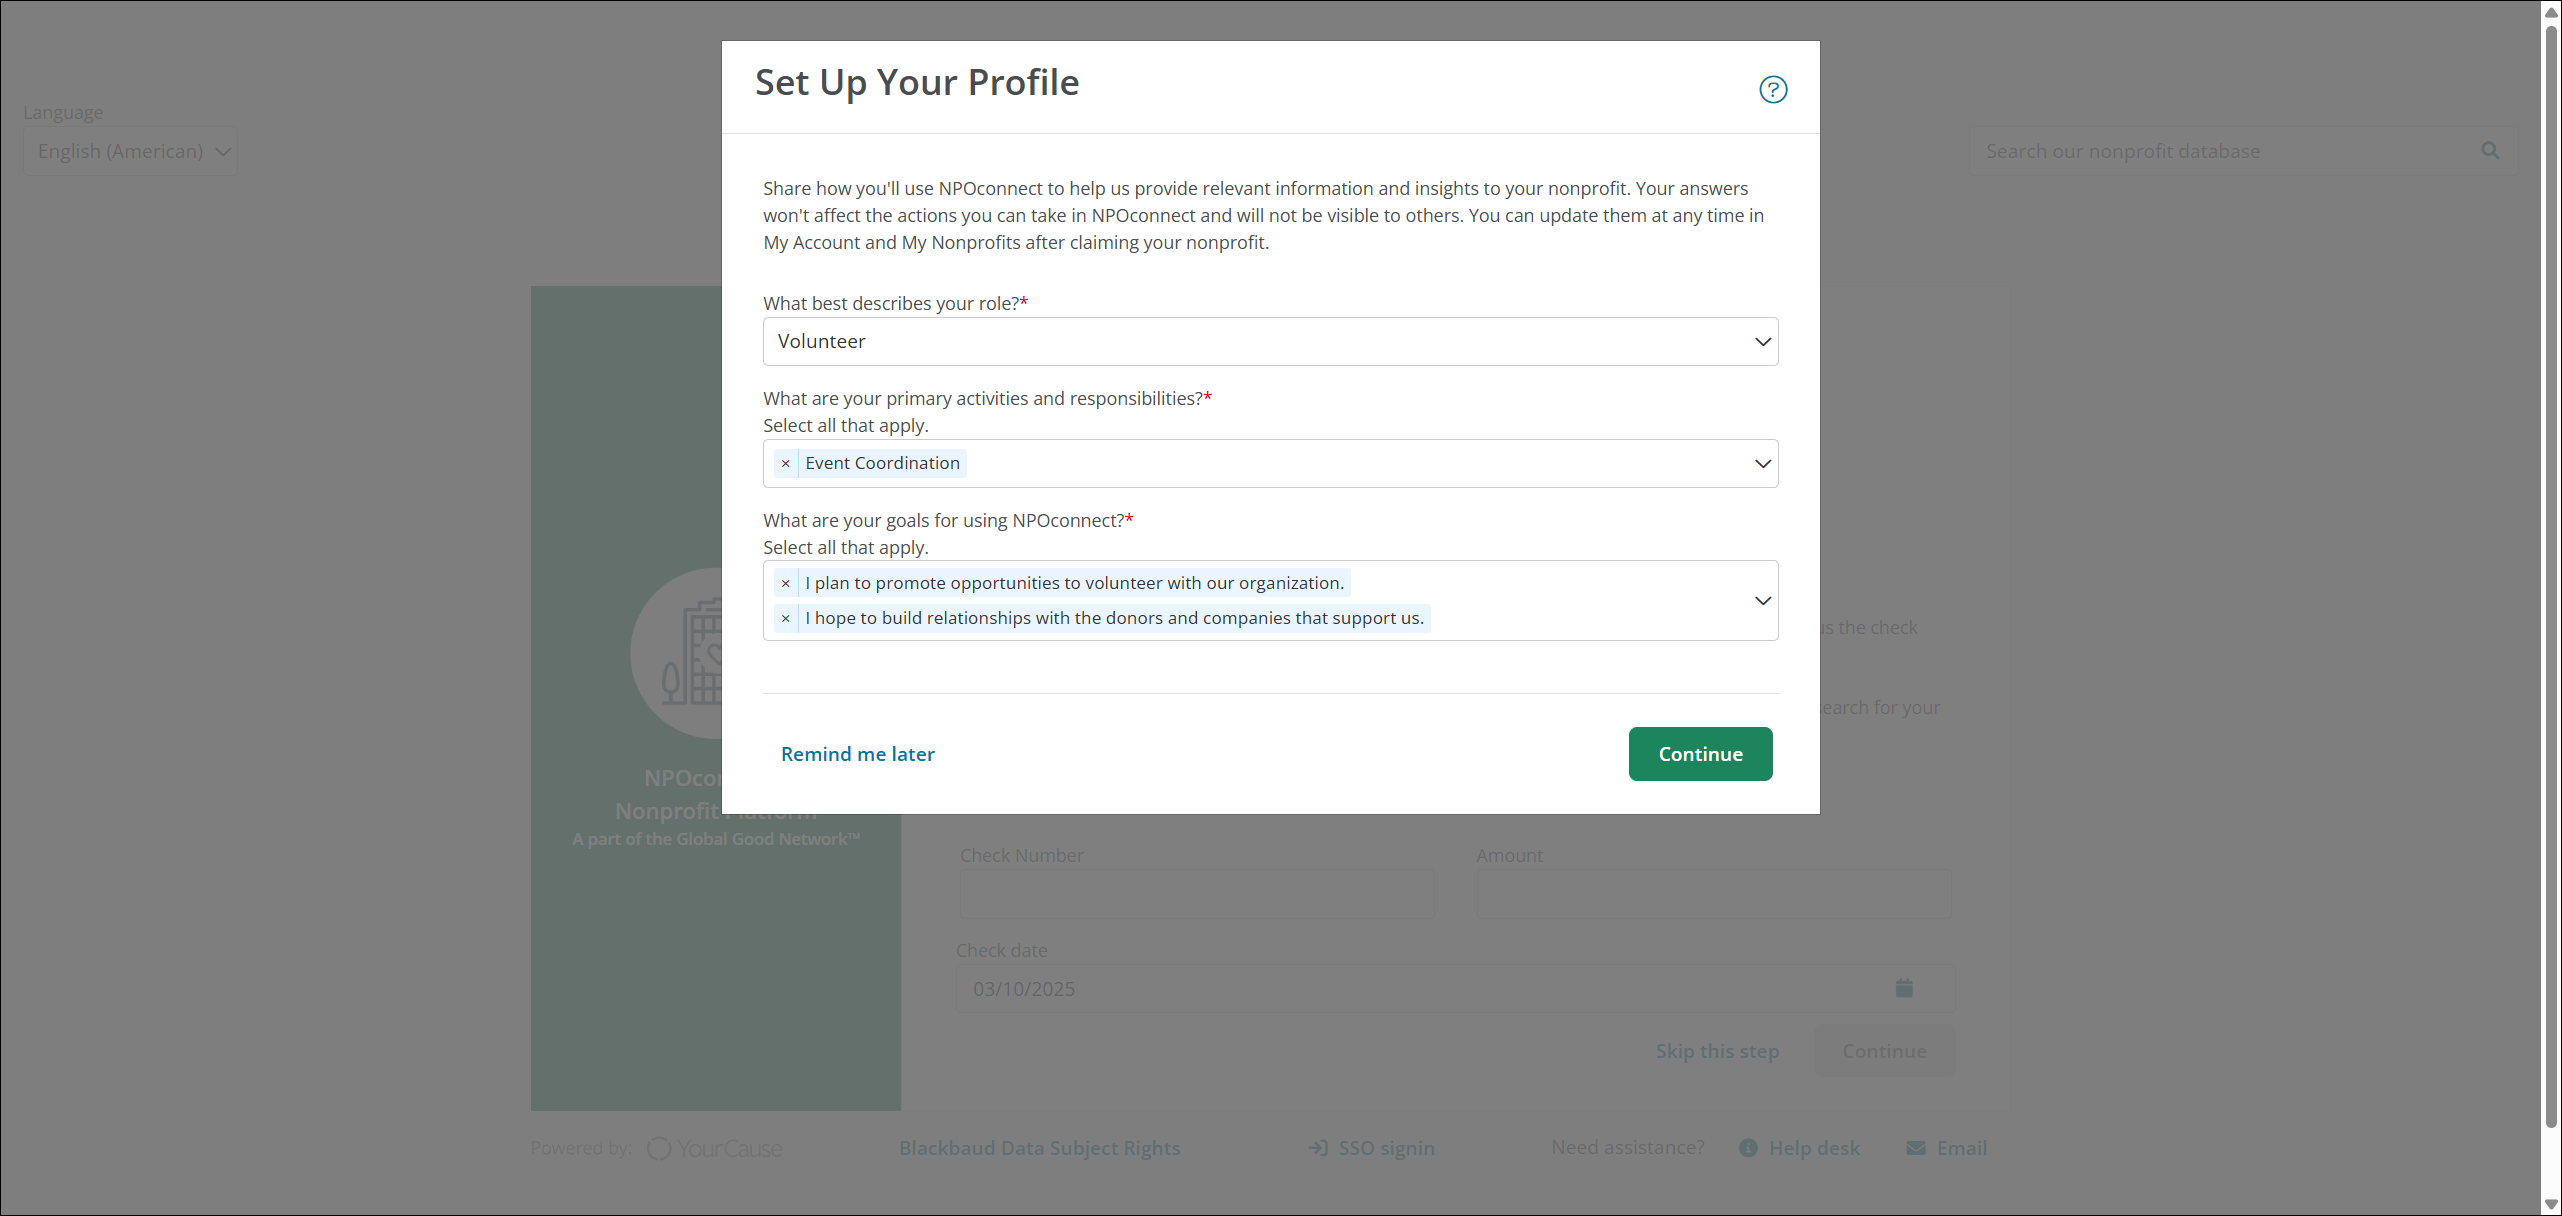Remove the promote volunteer opportunities tag

(786, 584)
